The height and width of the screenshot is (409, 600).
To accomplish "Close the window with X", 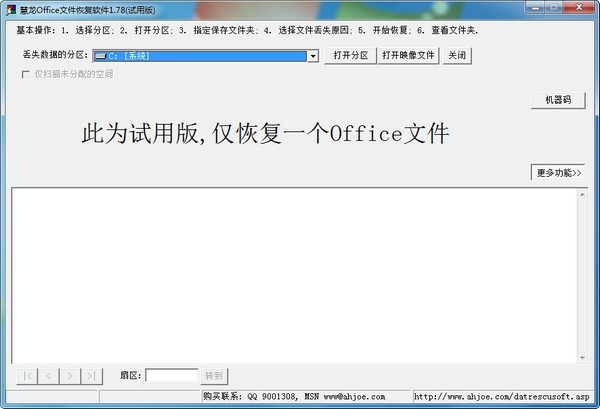I will pyautogui.click(x=579, y=8).
